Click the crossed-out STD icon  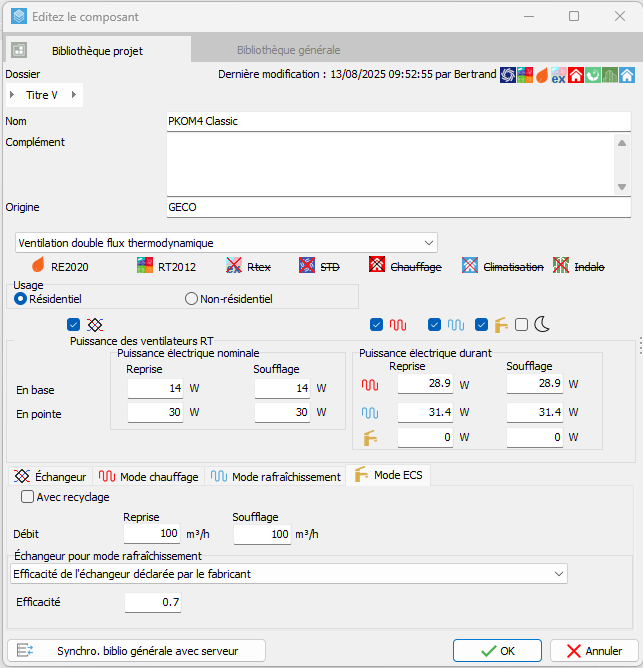click(x=306, y=266)
